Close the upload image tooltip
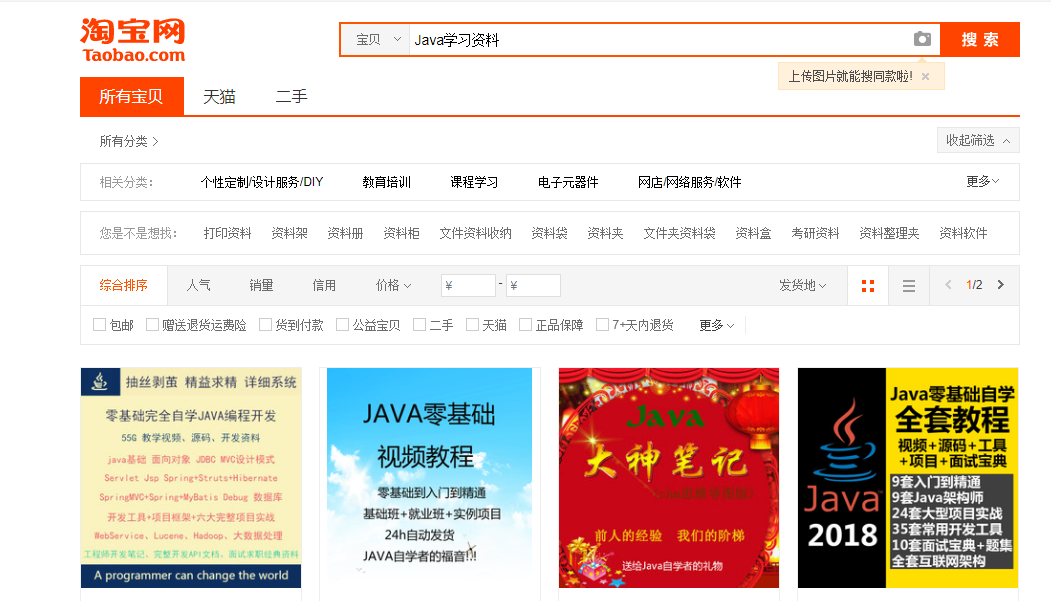Viewport: 1051px width, 601px height. [926, 76]
